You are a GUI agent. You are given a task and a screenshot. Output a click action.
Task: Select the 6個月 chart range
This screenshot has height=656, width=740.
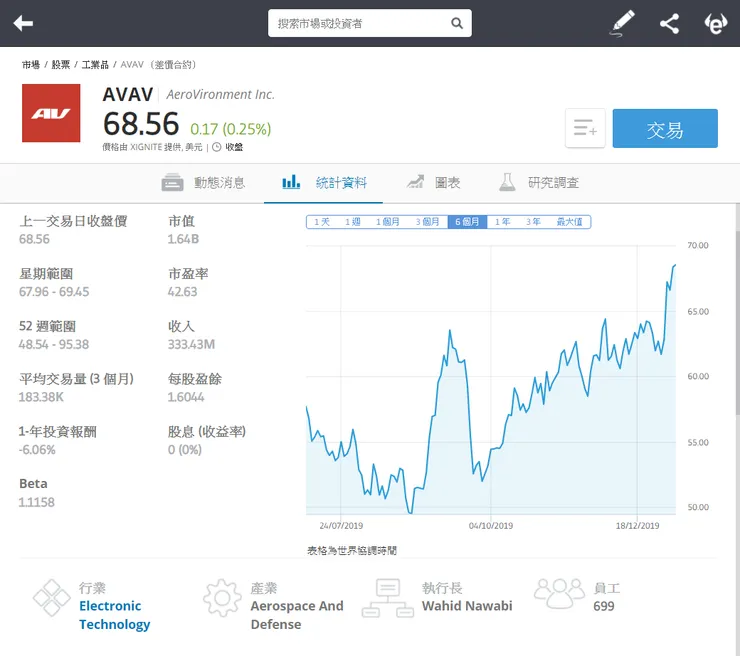pyautogui.click(x=467, y=222)
